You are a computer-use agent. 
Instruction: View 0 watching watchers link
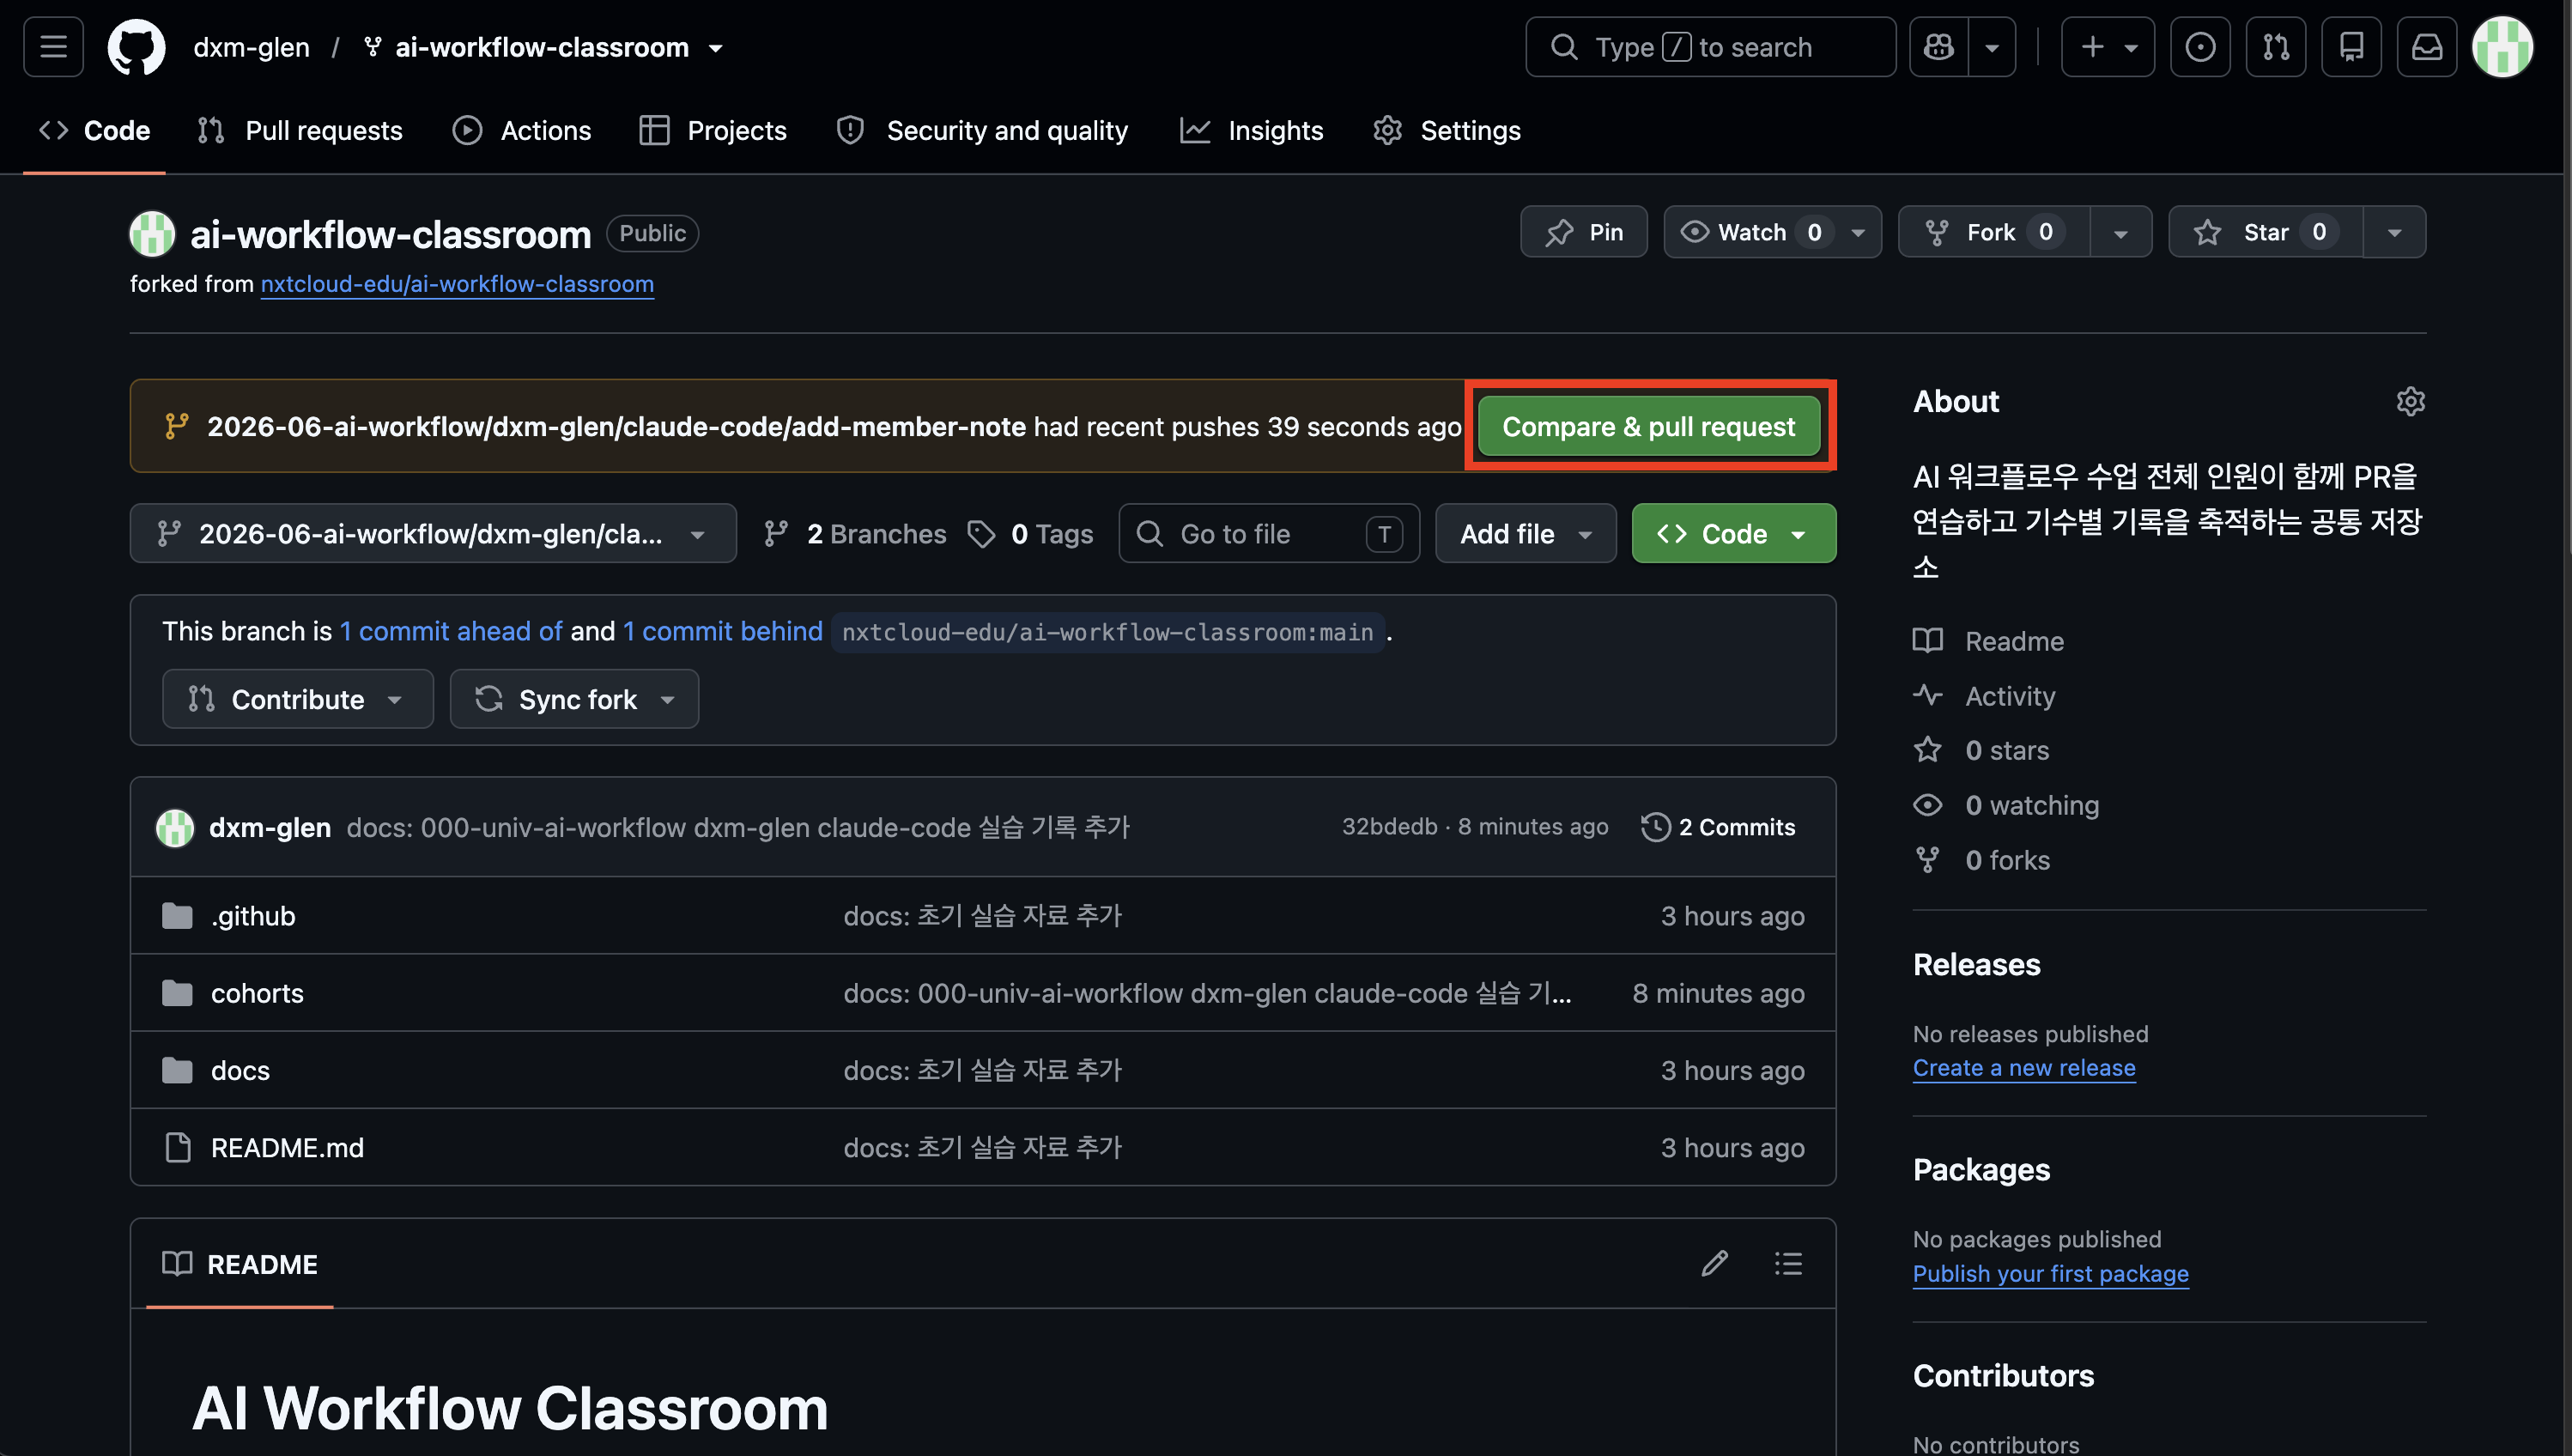coord(2006,805)
